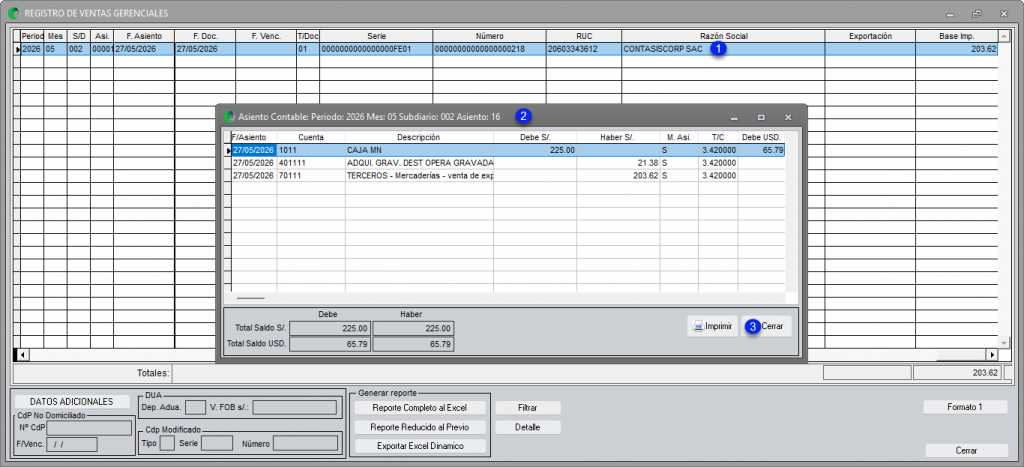The height and width of the screenshot is (467, 1024).
Task: Click the Debe USD. value 65.79 in grid
Action: [x=761, y=150]
